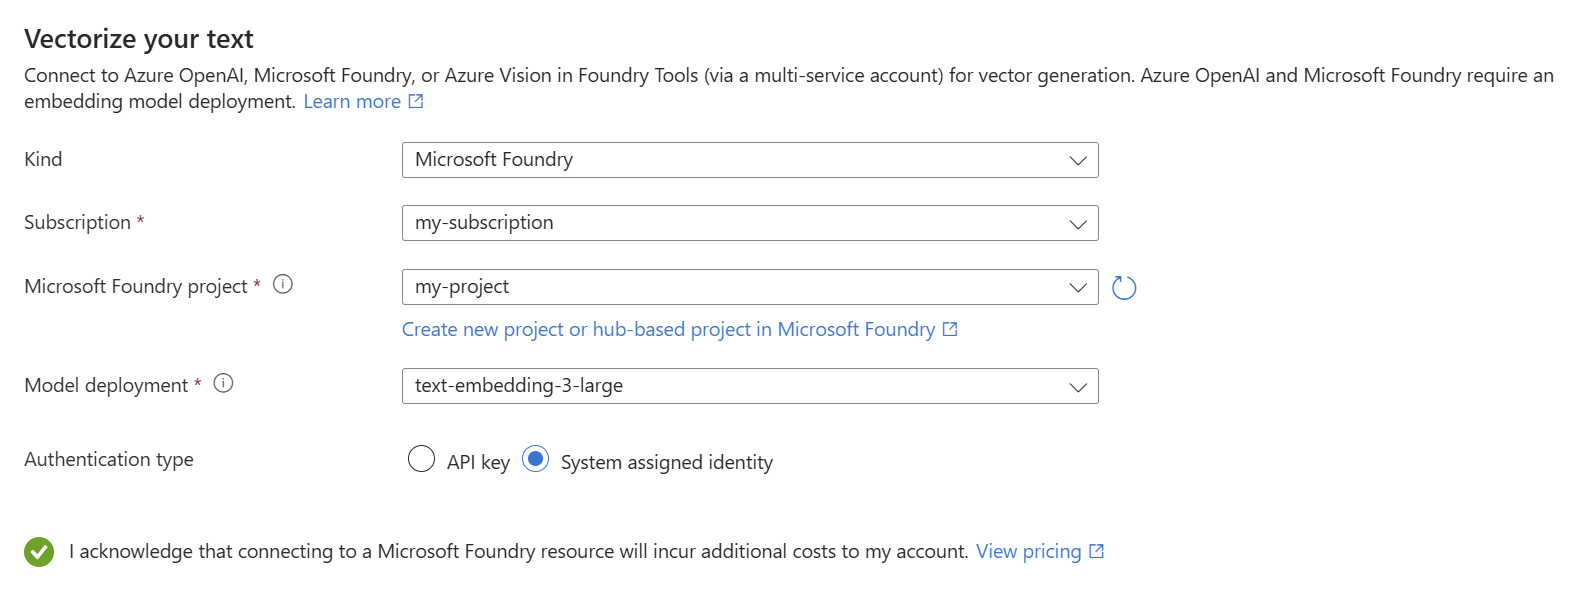The image size is (1572, 596).
Task: Open the Learn more link
Action: click(352, 101)
